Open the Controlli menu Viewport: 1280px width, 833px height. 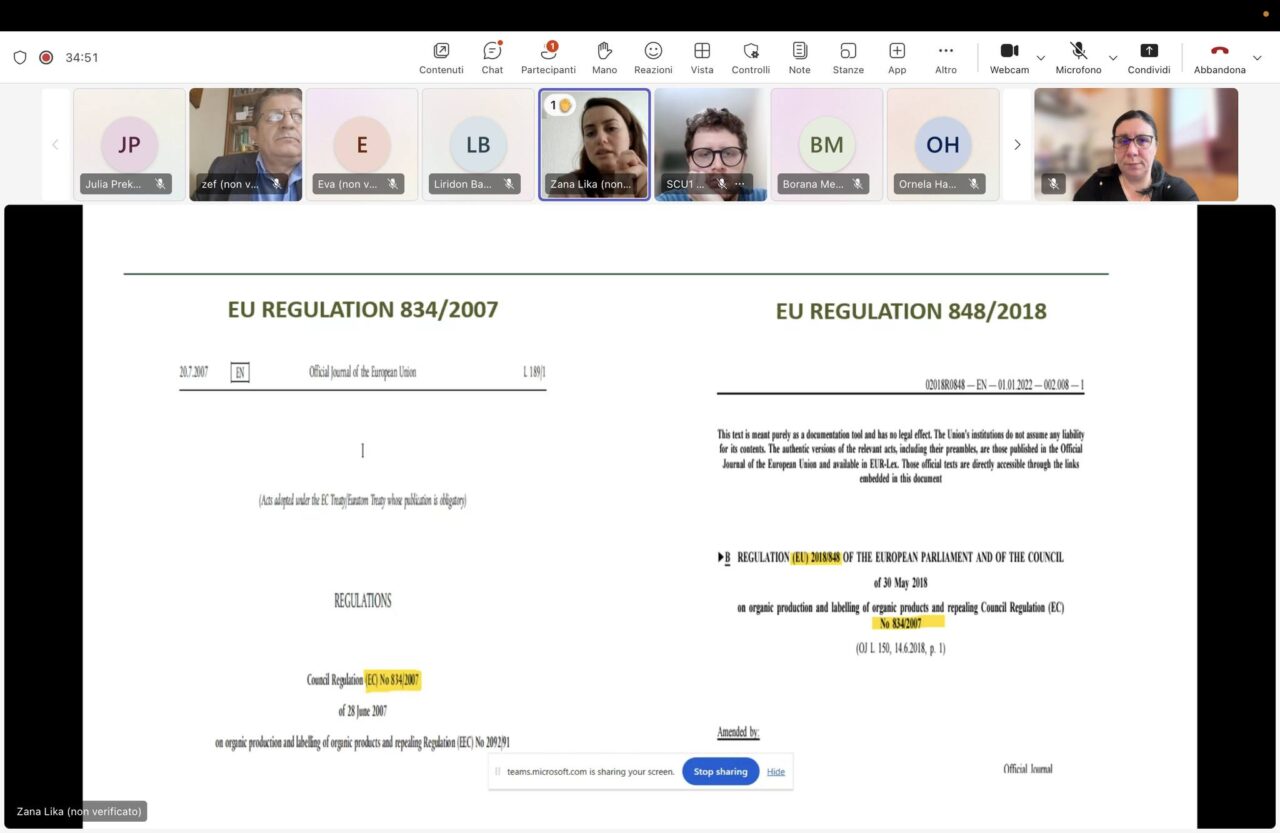point(750,57)
